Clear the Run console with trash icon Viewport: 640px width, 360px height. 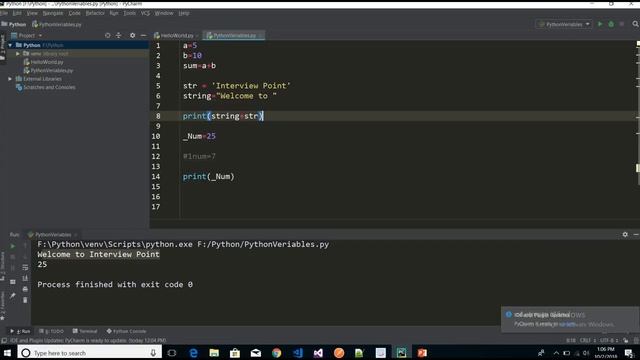[25, 300]
